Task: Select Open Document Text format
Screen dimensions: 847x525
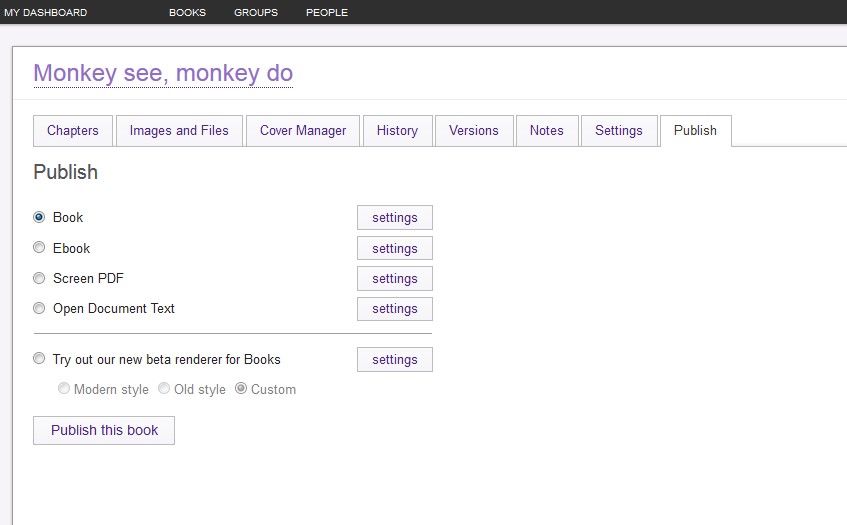Action: (39, 308)
